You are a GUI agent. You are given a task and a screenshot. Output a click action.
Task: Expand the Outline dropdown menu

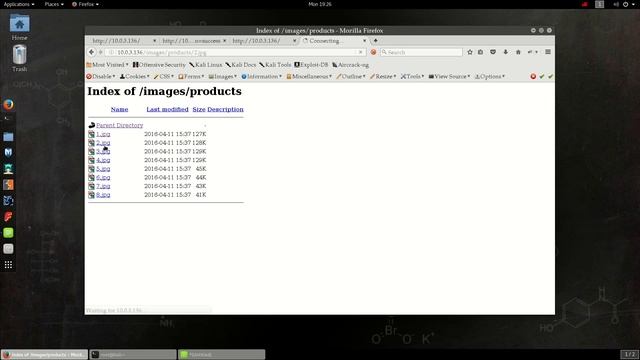[351, 77]
